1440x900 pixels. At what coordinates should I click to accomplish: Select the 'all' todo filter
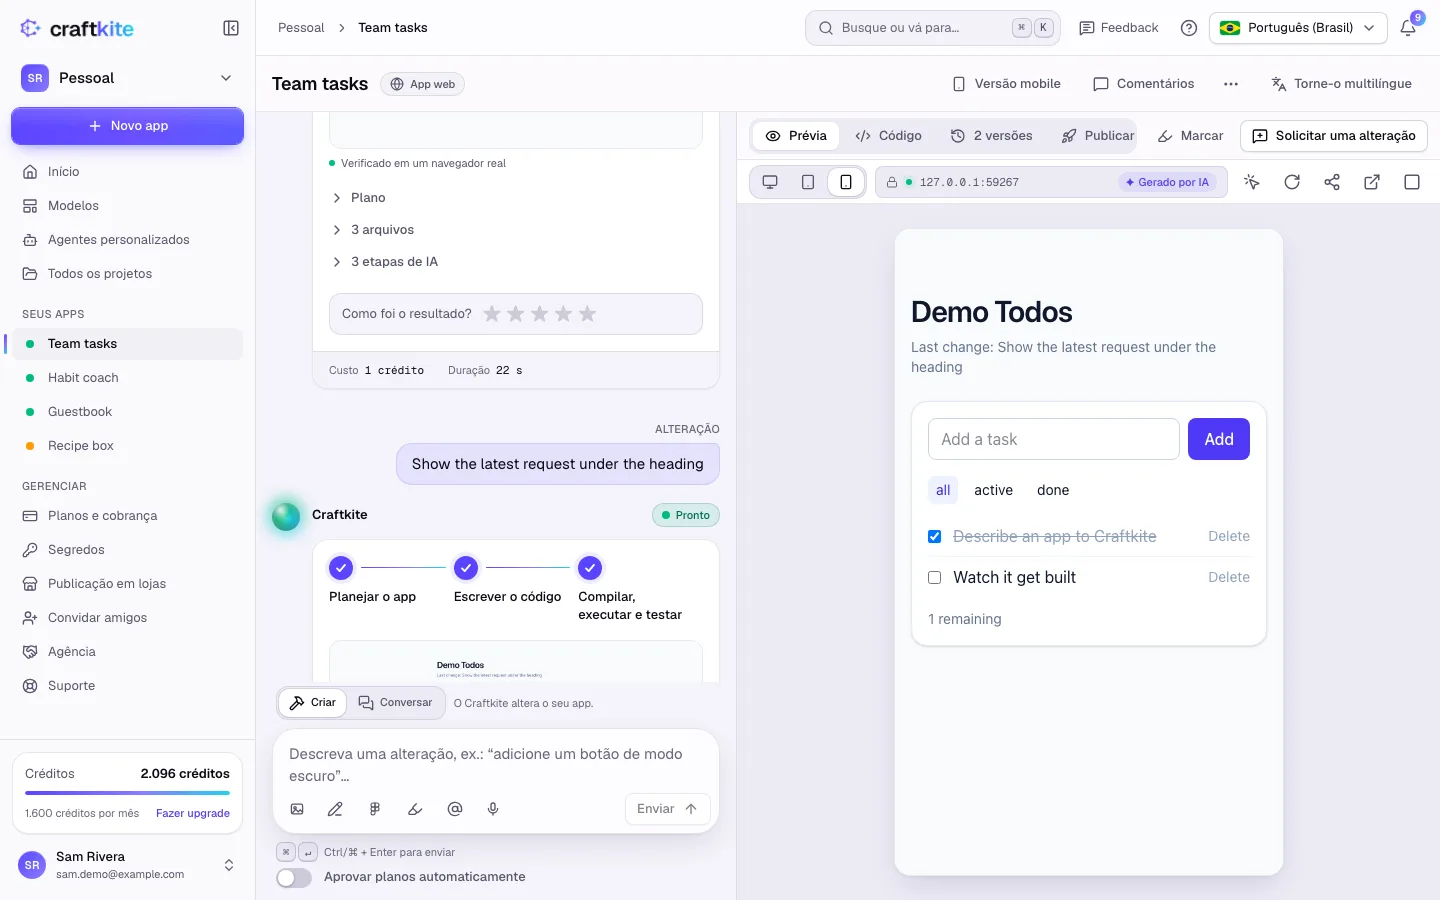pos(943,490)
